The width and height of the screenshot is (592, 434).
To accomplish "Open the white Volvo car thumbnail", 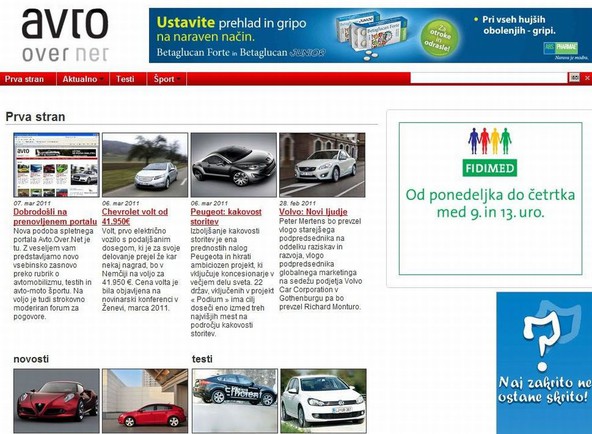I will (322, 165).
